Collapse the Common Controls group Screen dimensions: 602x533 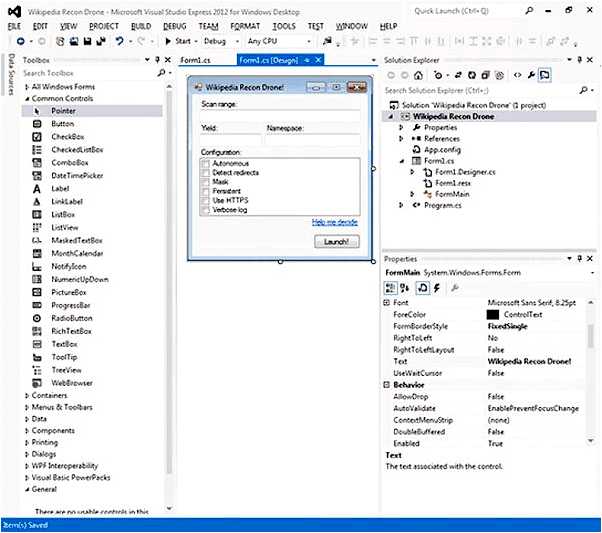tap(27, 99)
